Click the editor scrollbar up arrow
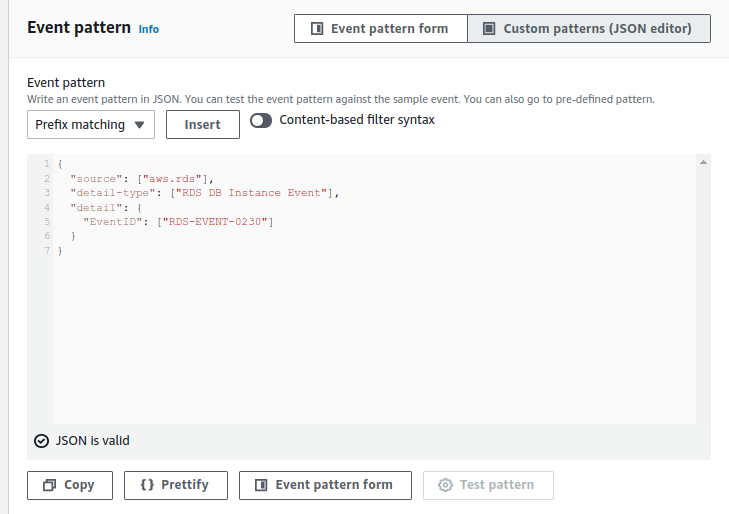This screenshot has height=514, width=729. 703,162
